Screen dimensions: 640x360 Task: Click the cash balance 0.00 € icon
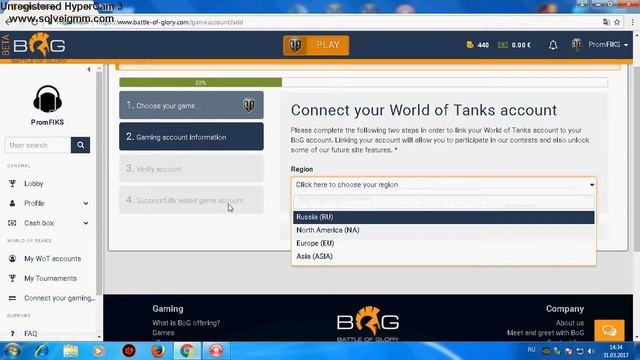(503, 45)
